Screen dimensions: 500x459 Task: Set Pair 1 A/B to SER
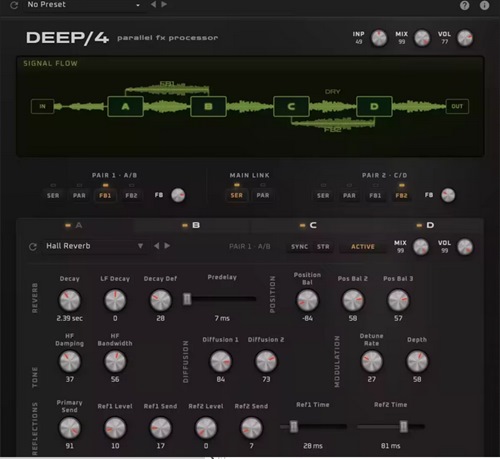[x=53, y=195]
